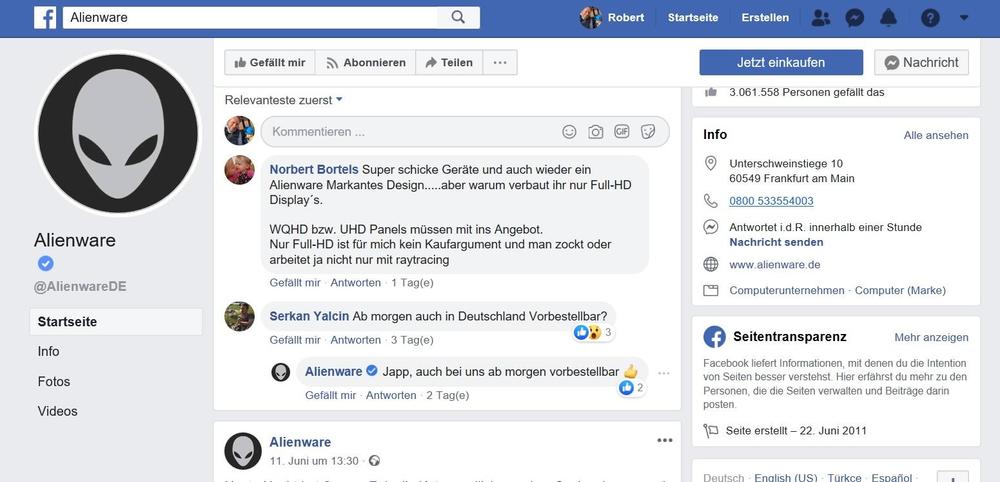Open the Messenger icon in top bar
Image resolution: width=1000 pixels, height=482 pixels.
click(854, 17)
